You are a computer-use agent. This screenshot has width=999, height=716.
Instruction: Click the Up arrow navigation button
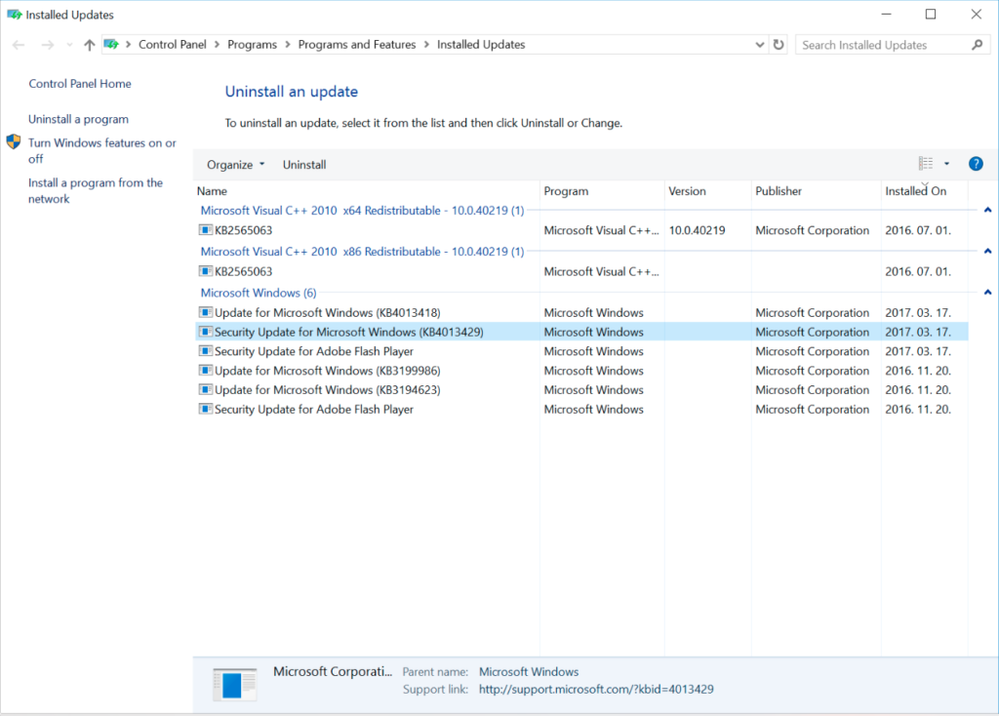(x=90, y=45)
